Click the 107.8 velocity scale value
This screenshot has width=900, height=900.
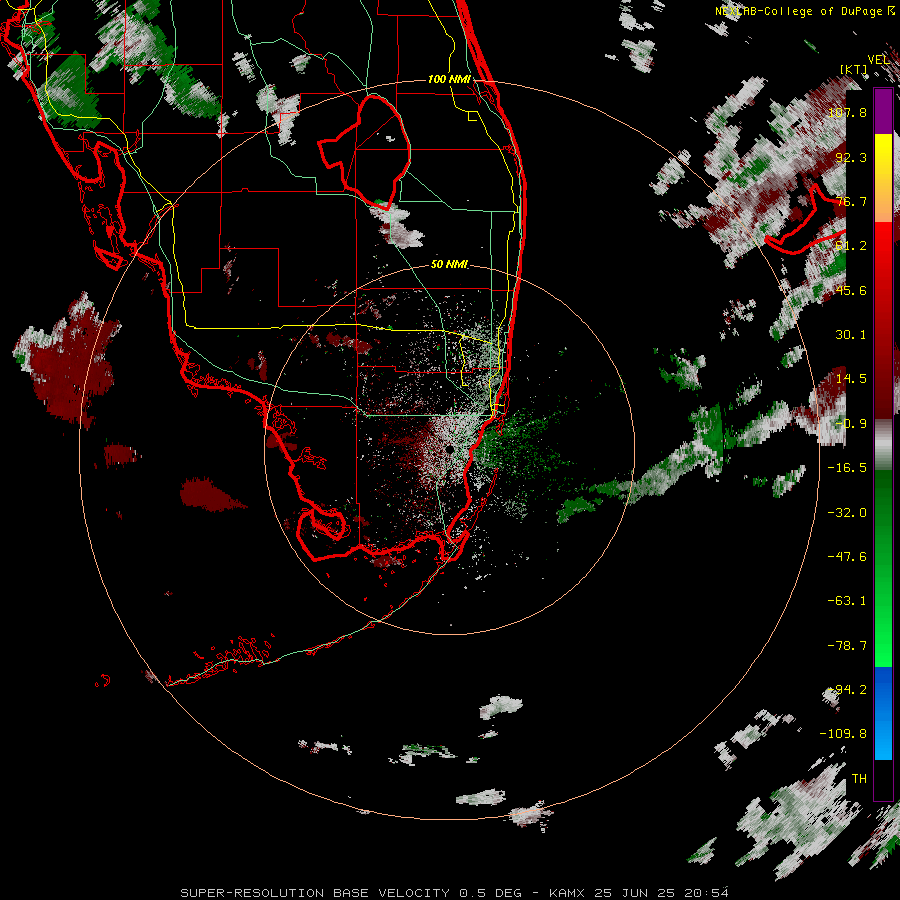[x=848, y=112]
